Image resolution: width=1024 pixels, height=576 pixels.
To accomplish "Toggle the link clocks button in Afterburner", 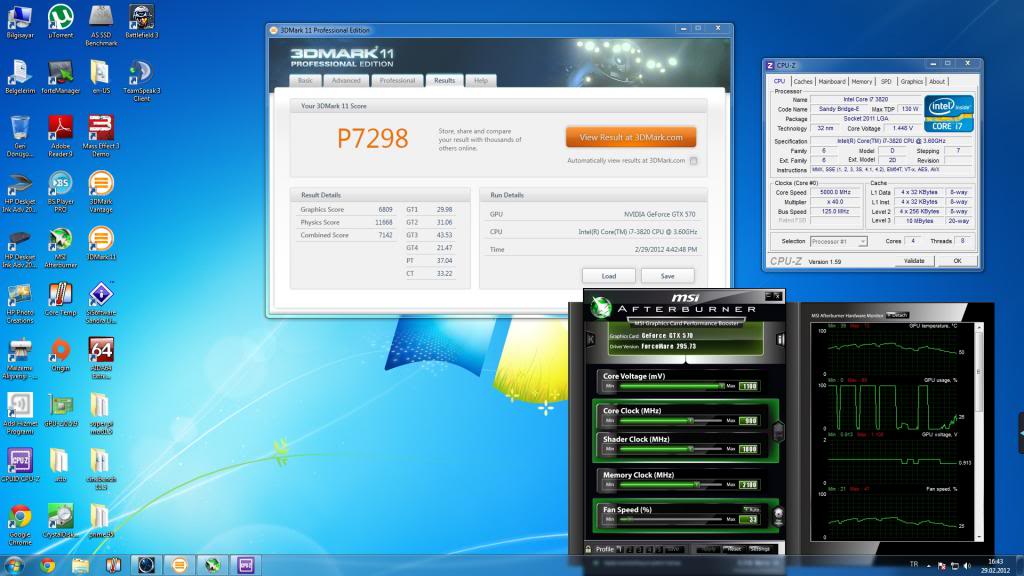I will [x=778, y=431].
